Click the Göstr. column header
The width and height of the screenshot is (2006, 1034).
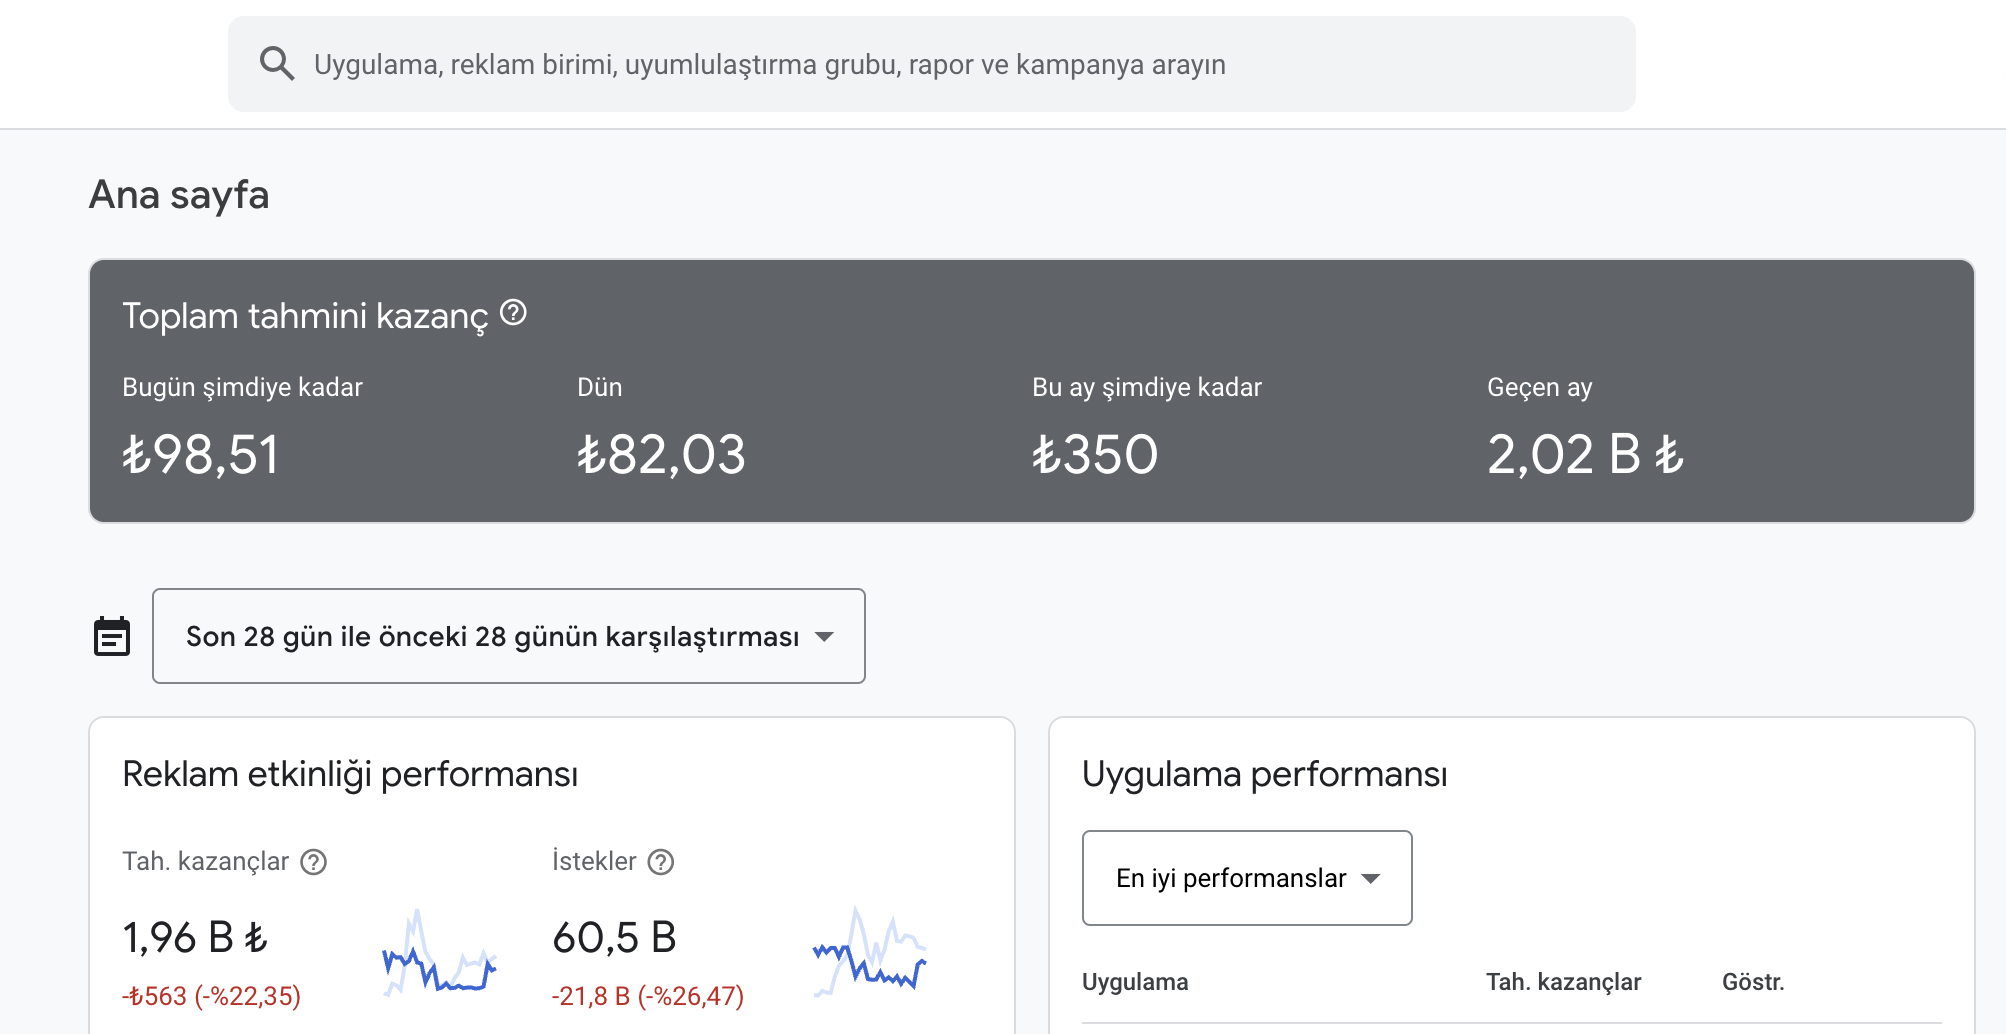(x=1753, y=982)
